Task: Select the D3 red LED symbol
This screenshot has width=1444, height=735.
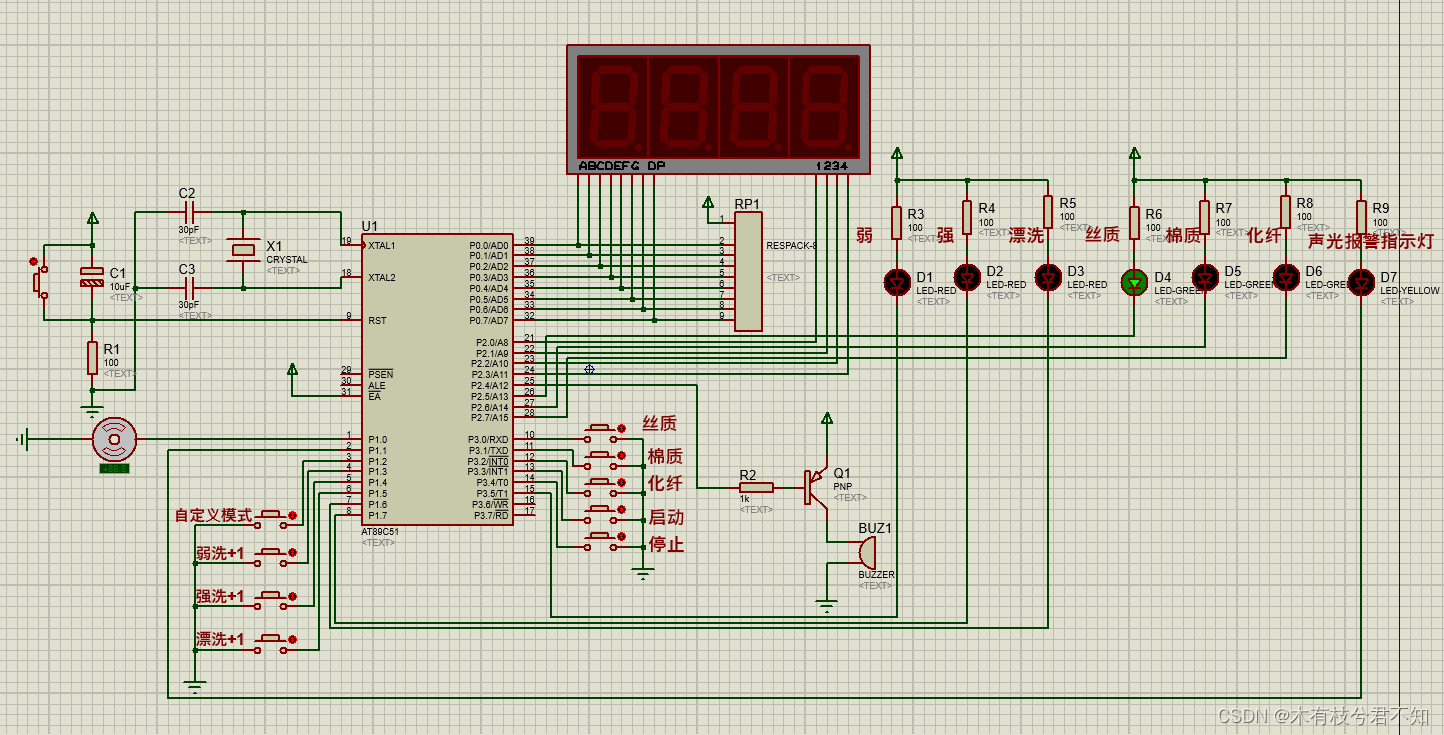Action: click(1047, 276)
